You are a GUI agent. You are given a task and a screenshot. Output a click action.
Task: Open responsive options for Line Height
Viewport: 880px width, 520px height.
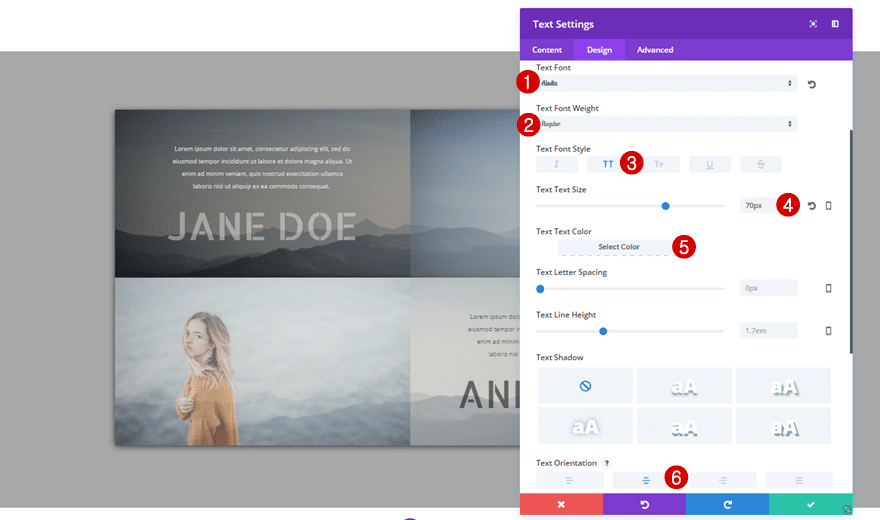pyautogui.click(x=828, y=331)
